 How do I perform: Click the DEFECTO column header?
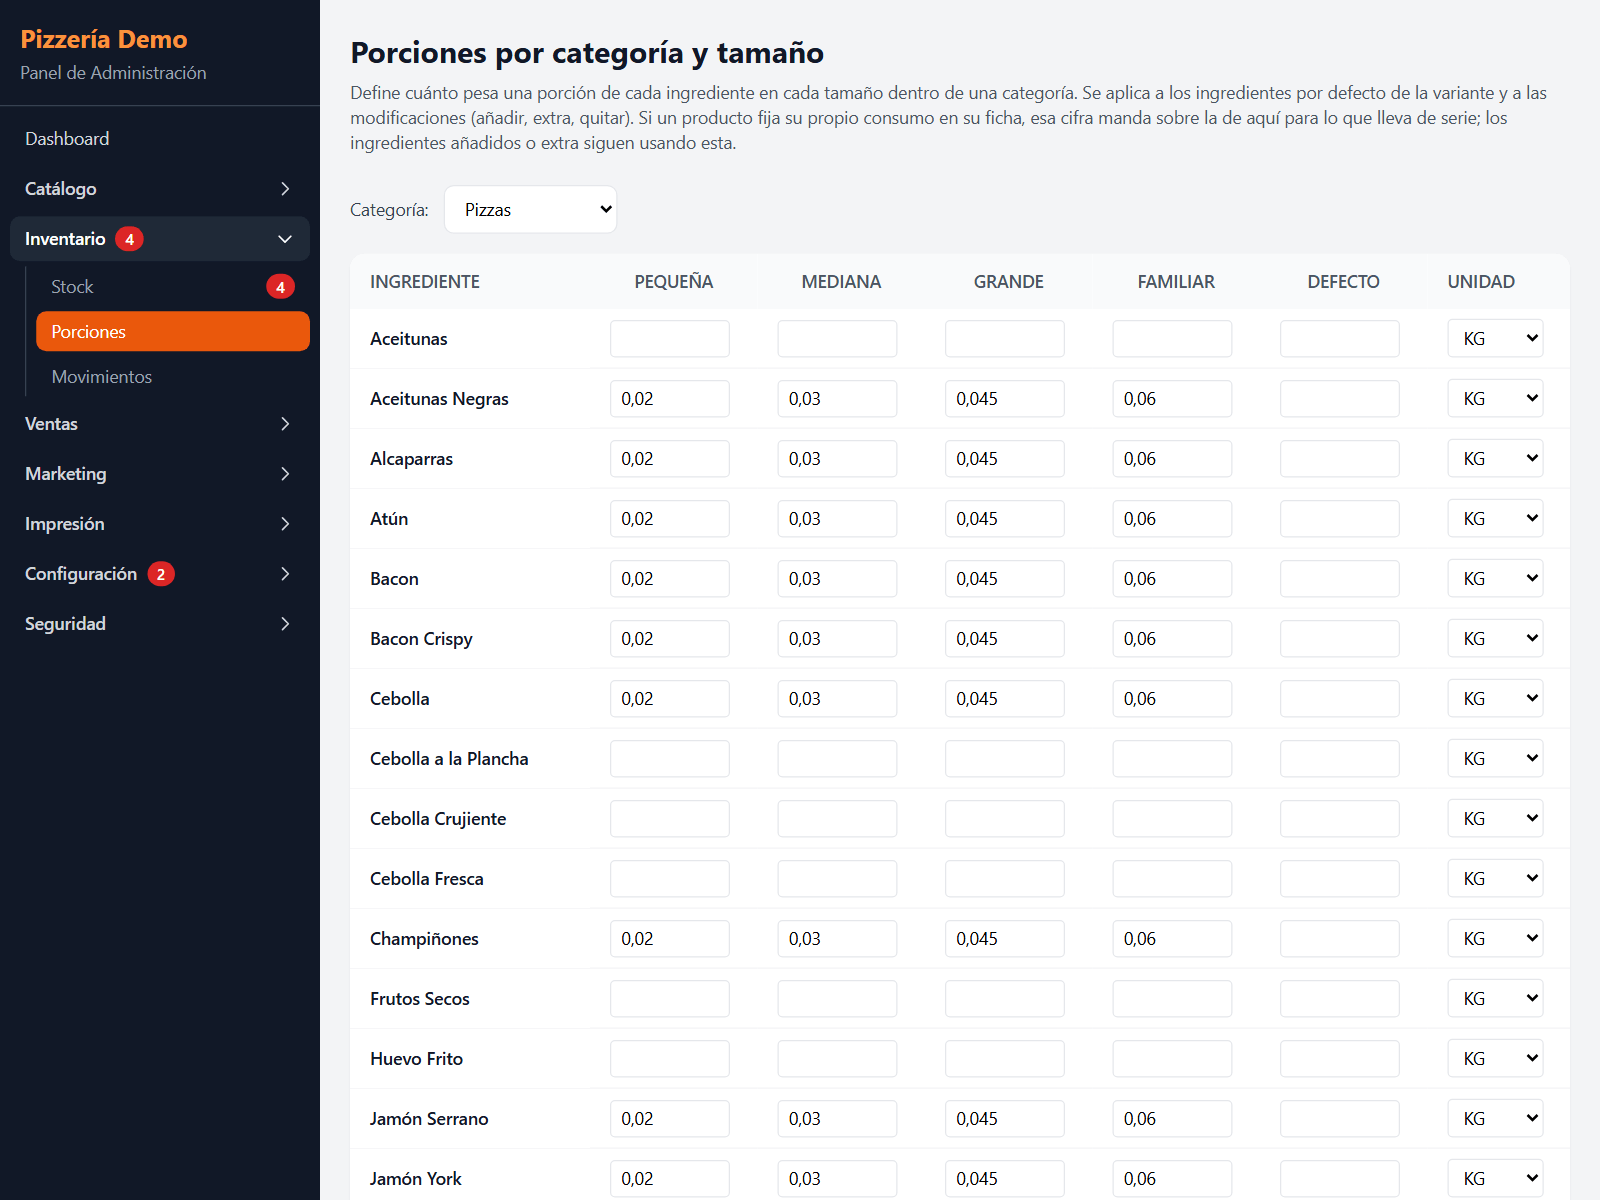1343,282
